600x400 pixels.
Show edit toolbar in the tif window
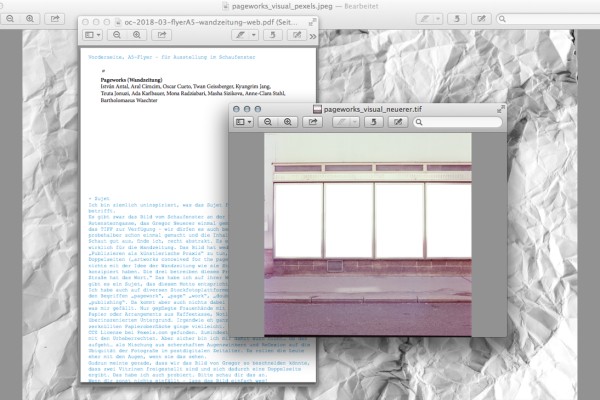pos(398,122)
